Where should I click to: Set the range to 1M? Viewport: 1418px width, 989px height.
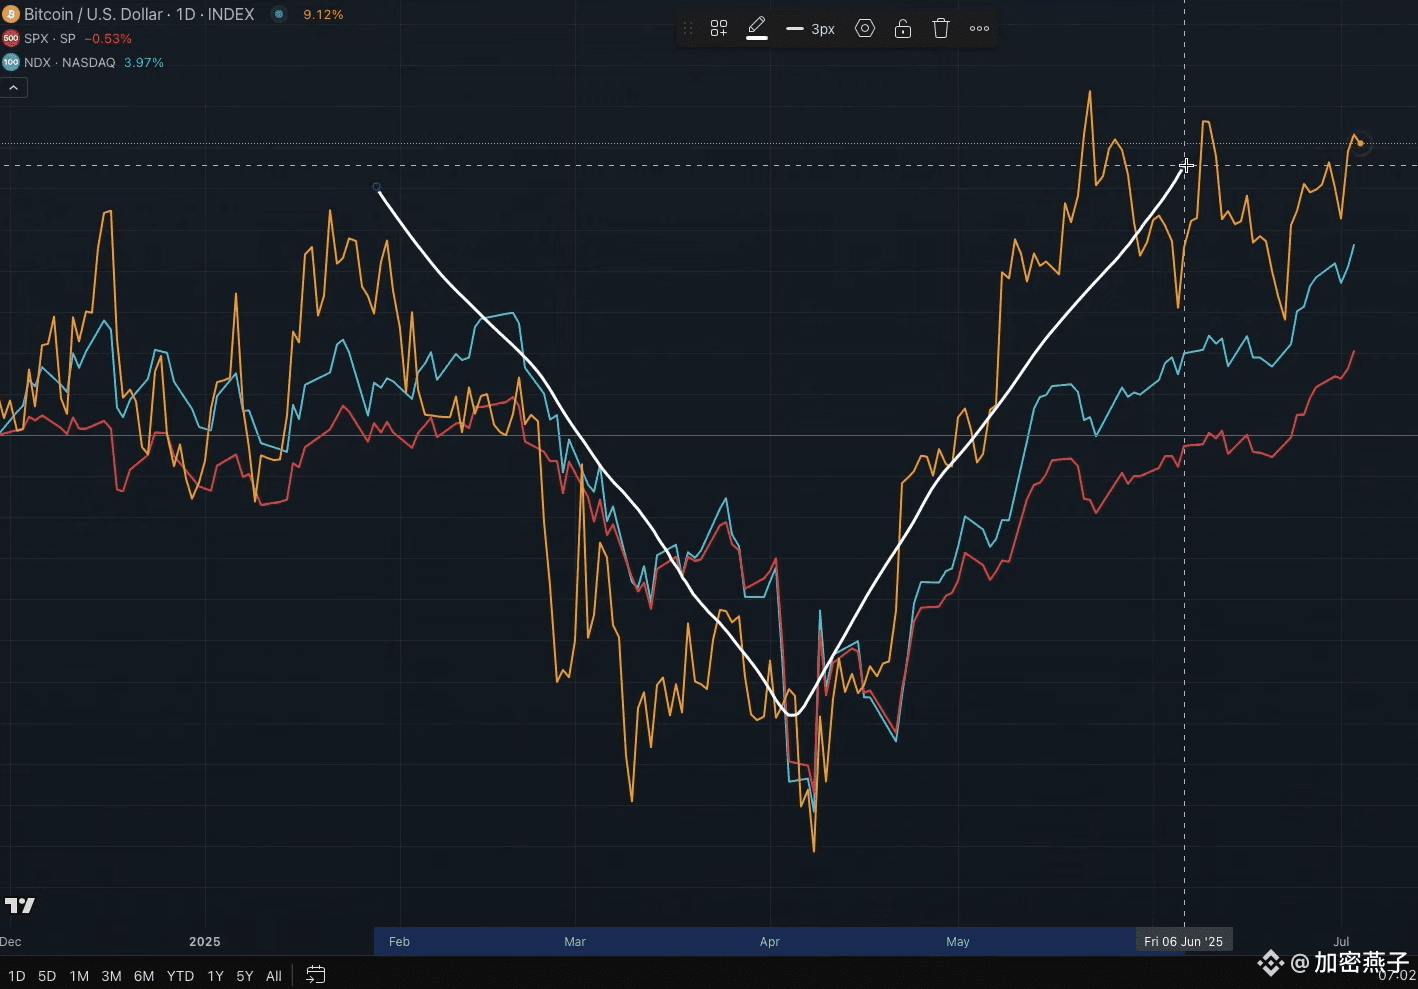coord(79,976)
